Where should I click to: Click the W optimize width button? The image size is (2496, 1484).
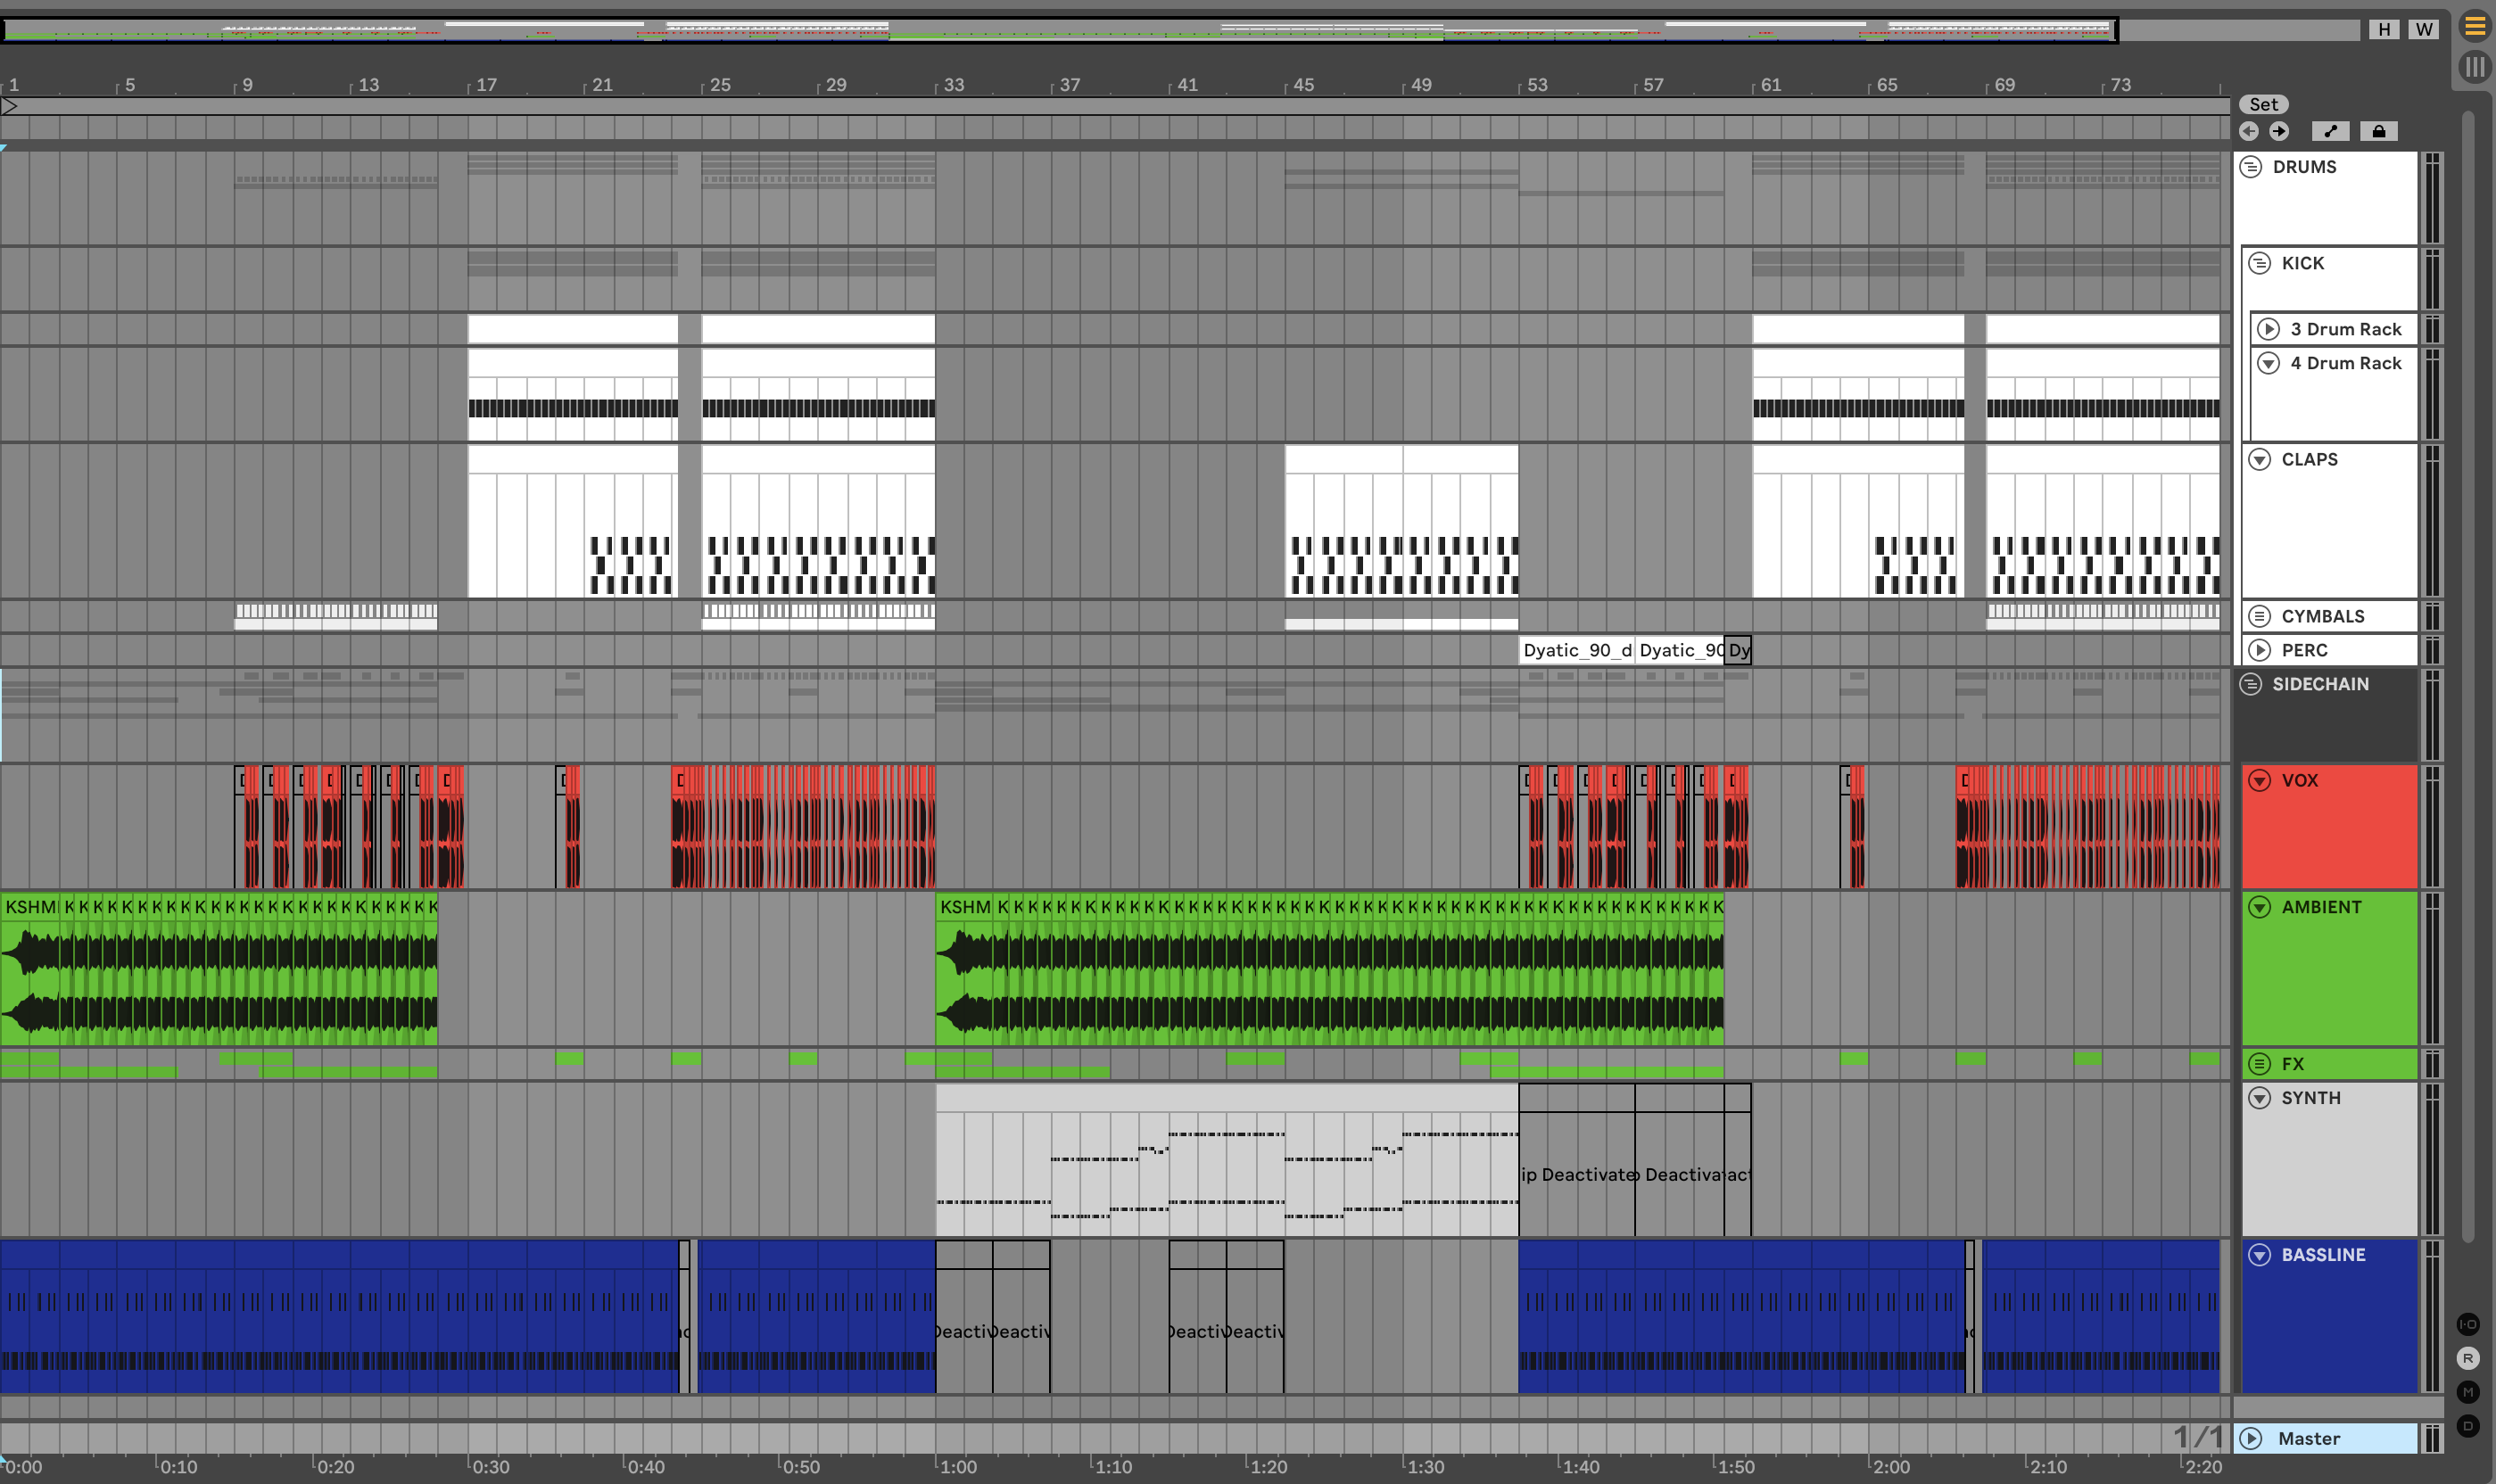pos(2424,29)
